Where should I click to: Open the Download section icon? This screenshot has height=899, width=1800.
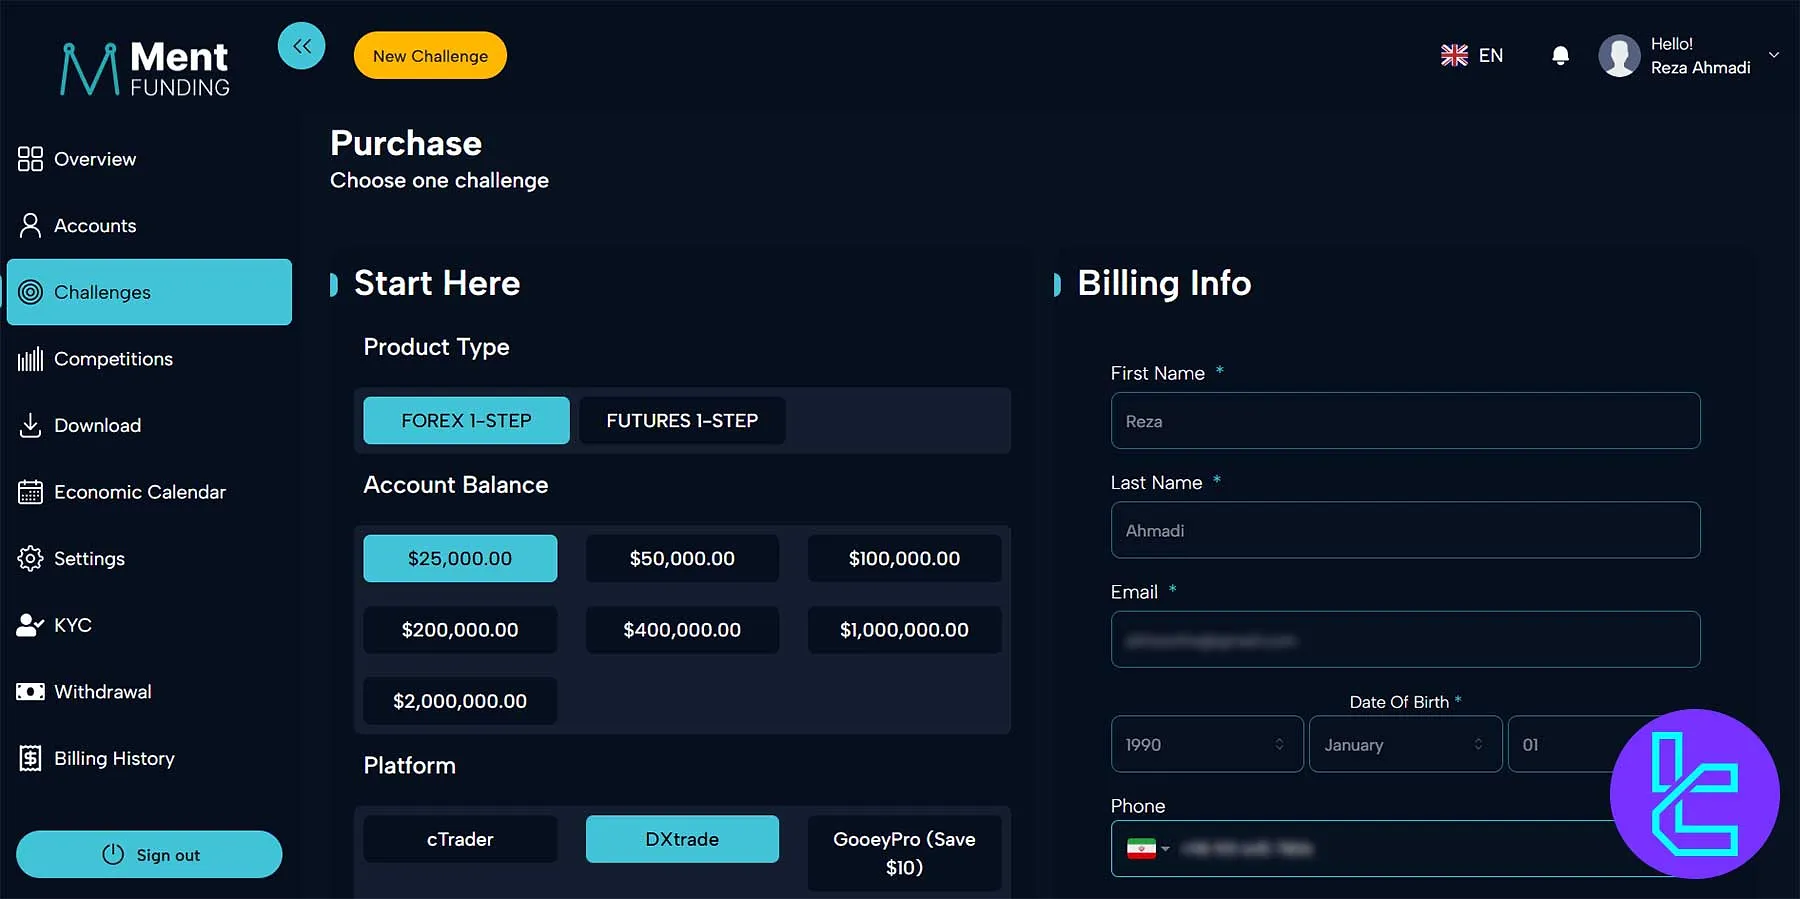[x=30, y=426]
